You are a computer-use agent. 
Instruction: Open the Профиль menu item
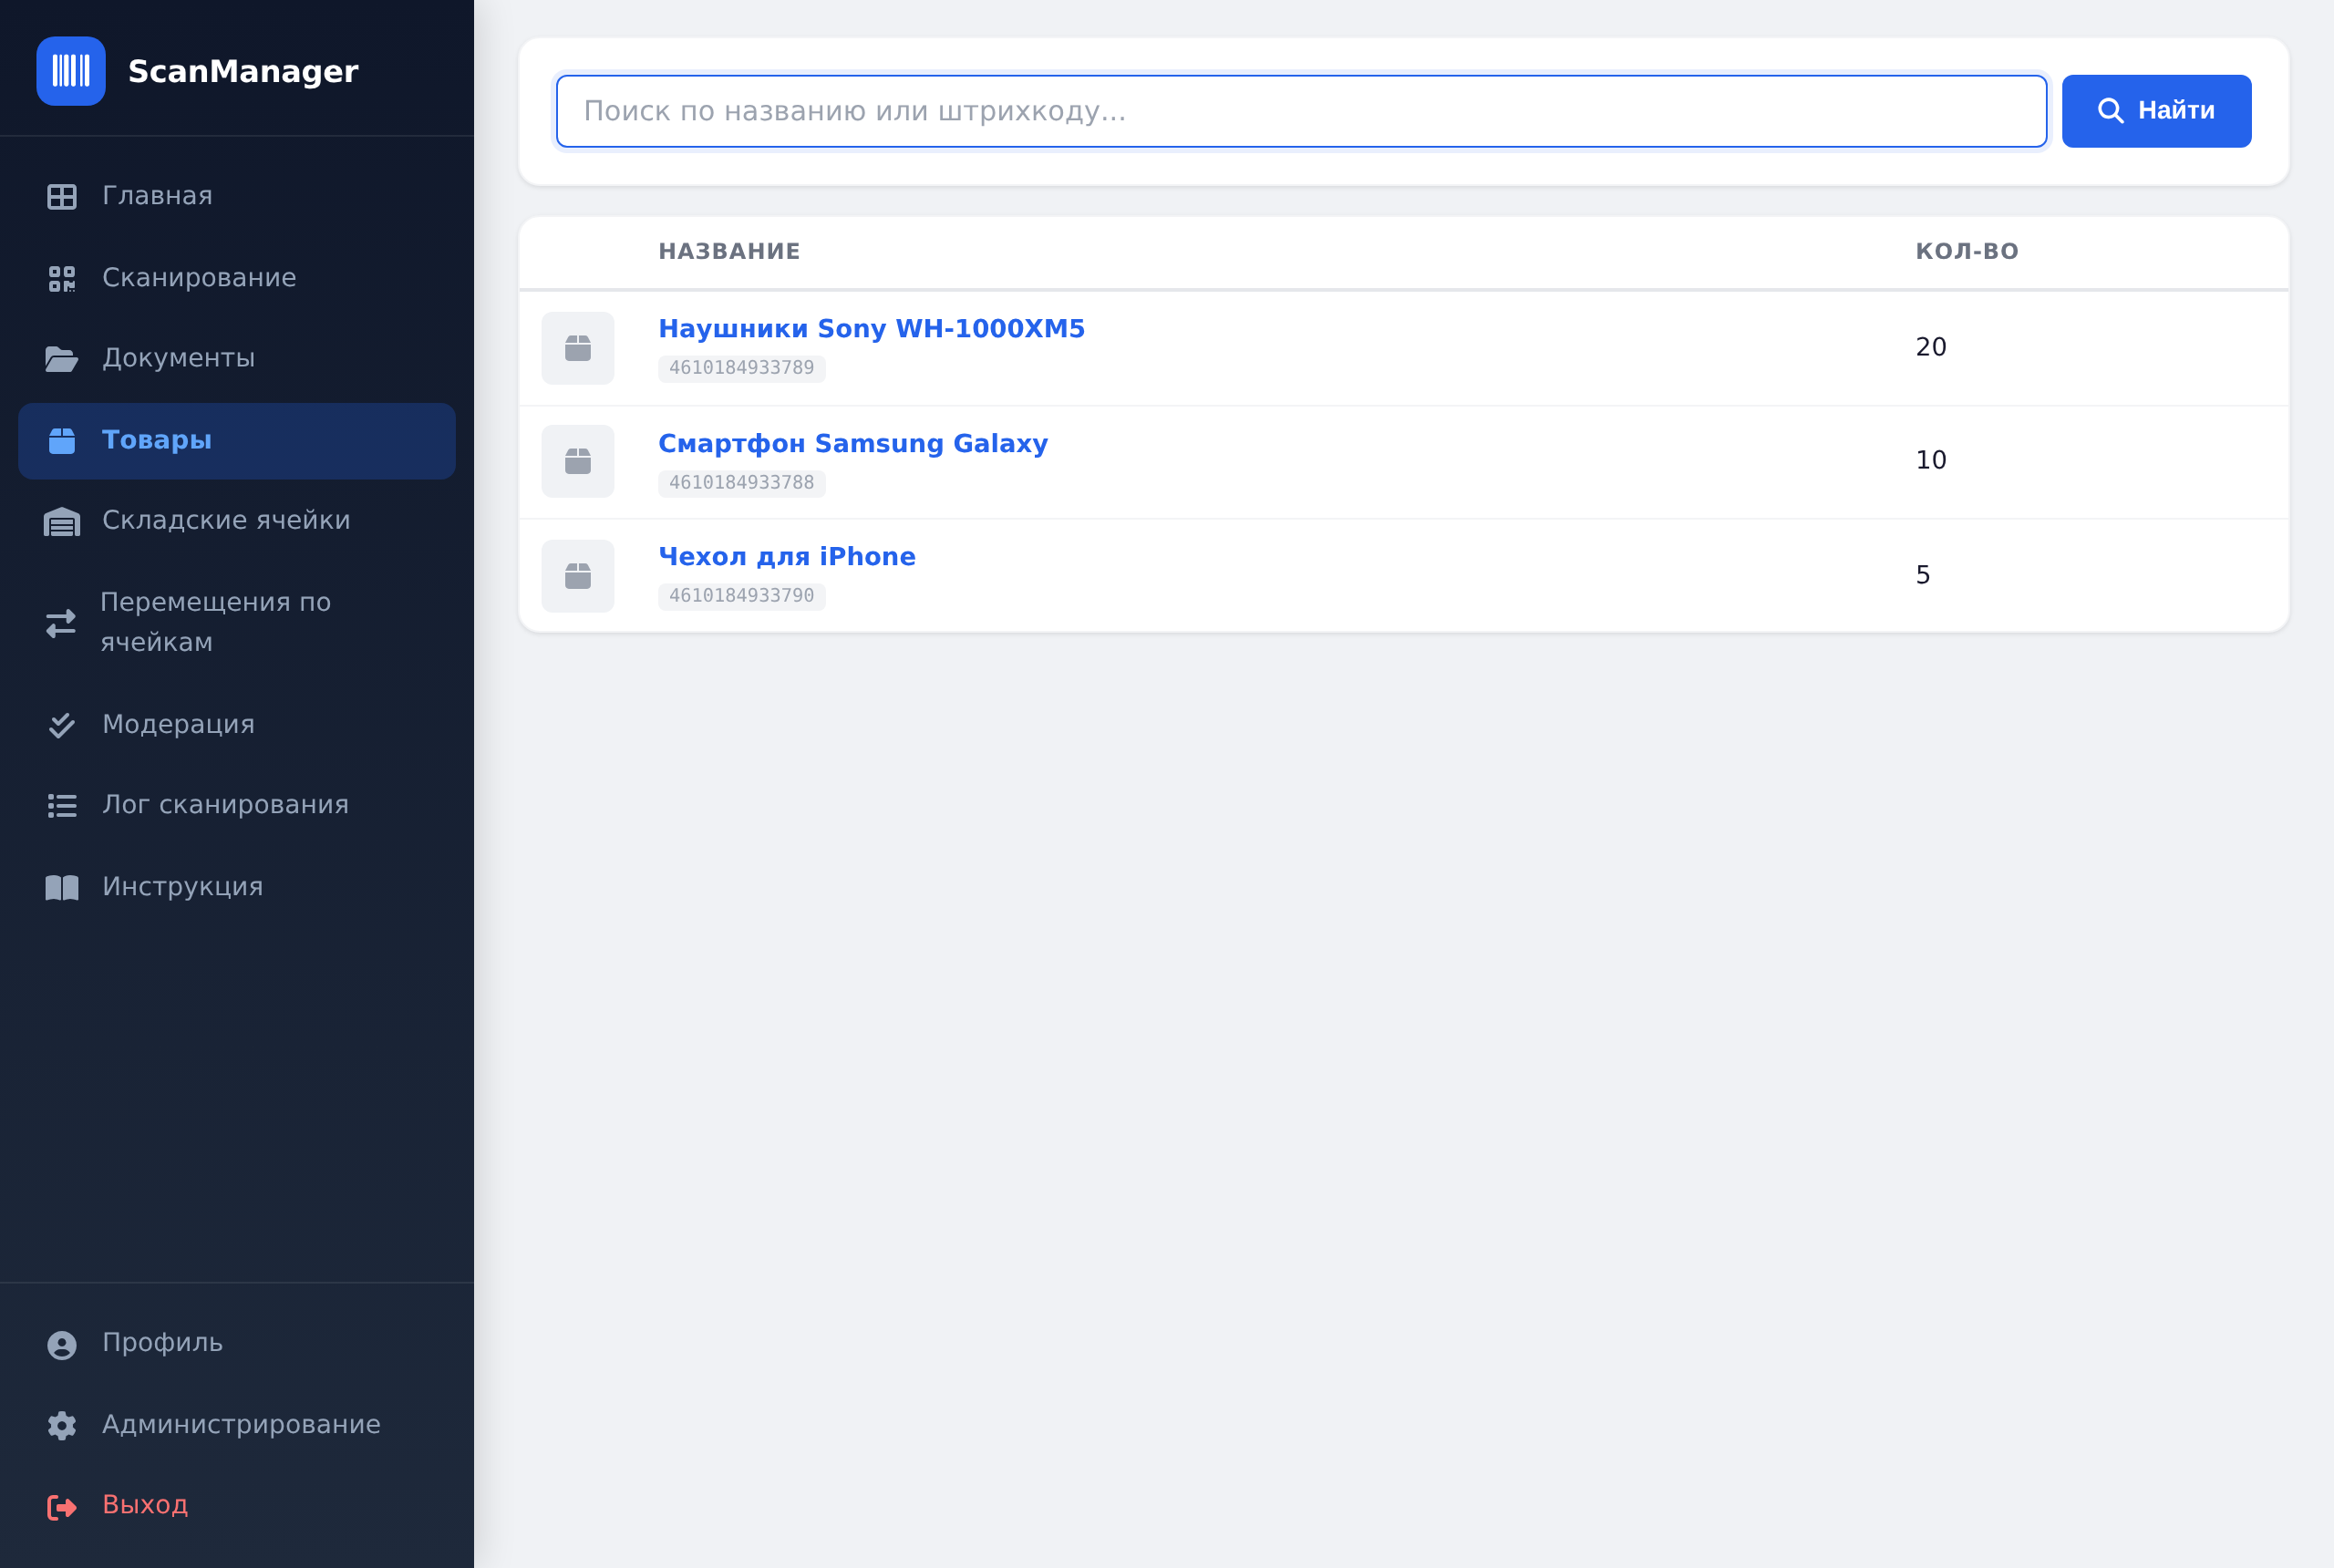pyautogui.click(x=237, y=1344)
